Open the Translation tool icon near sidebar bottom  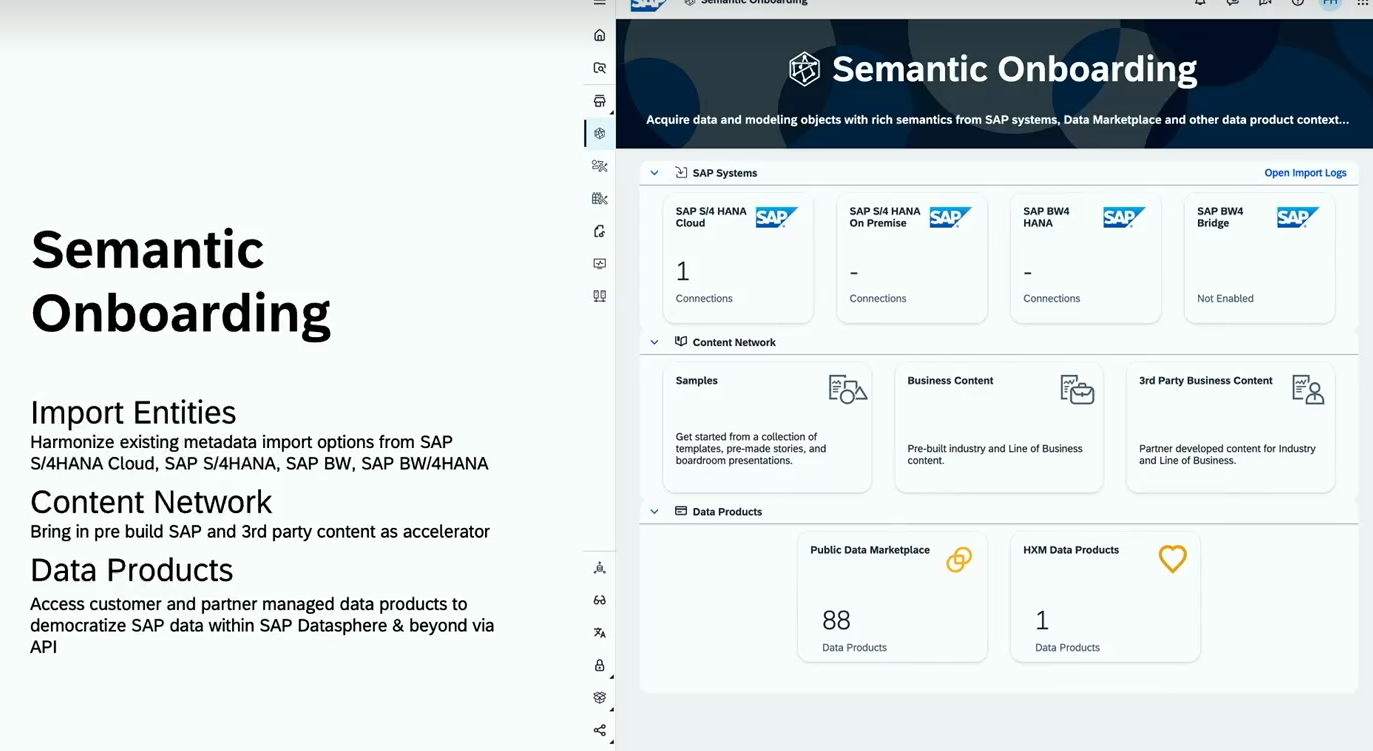(599, 632)
